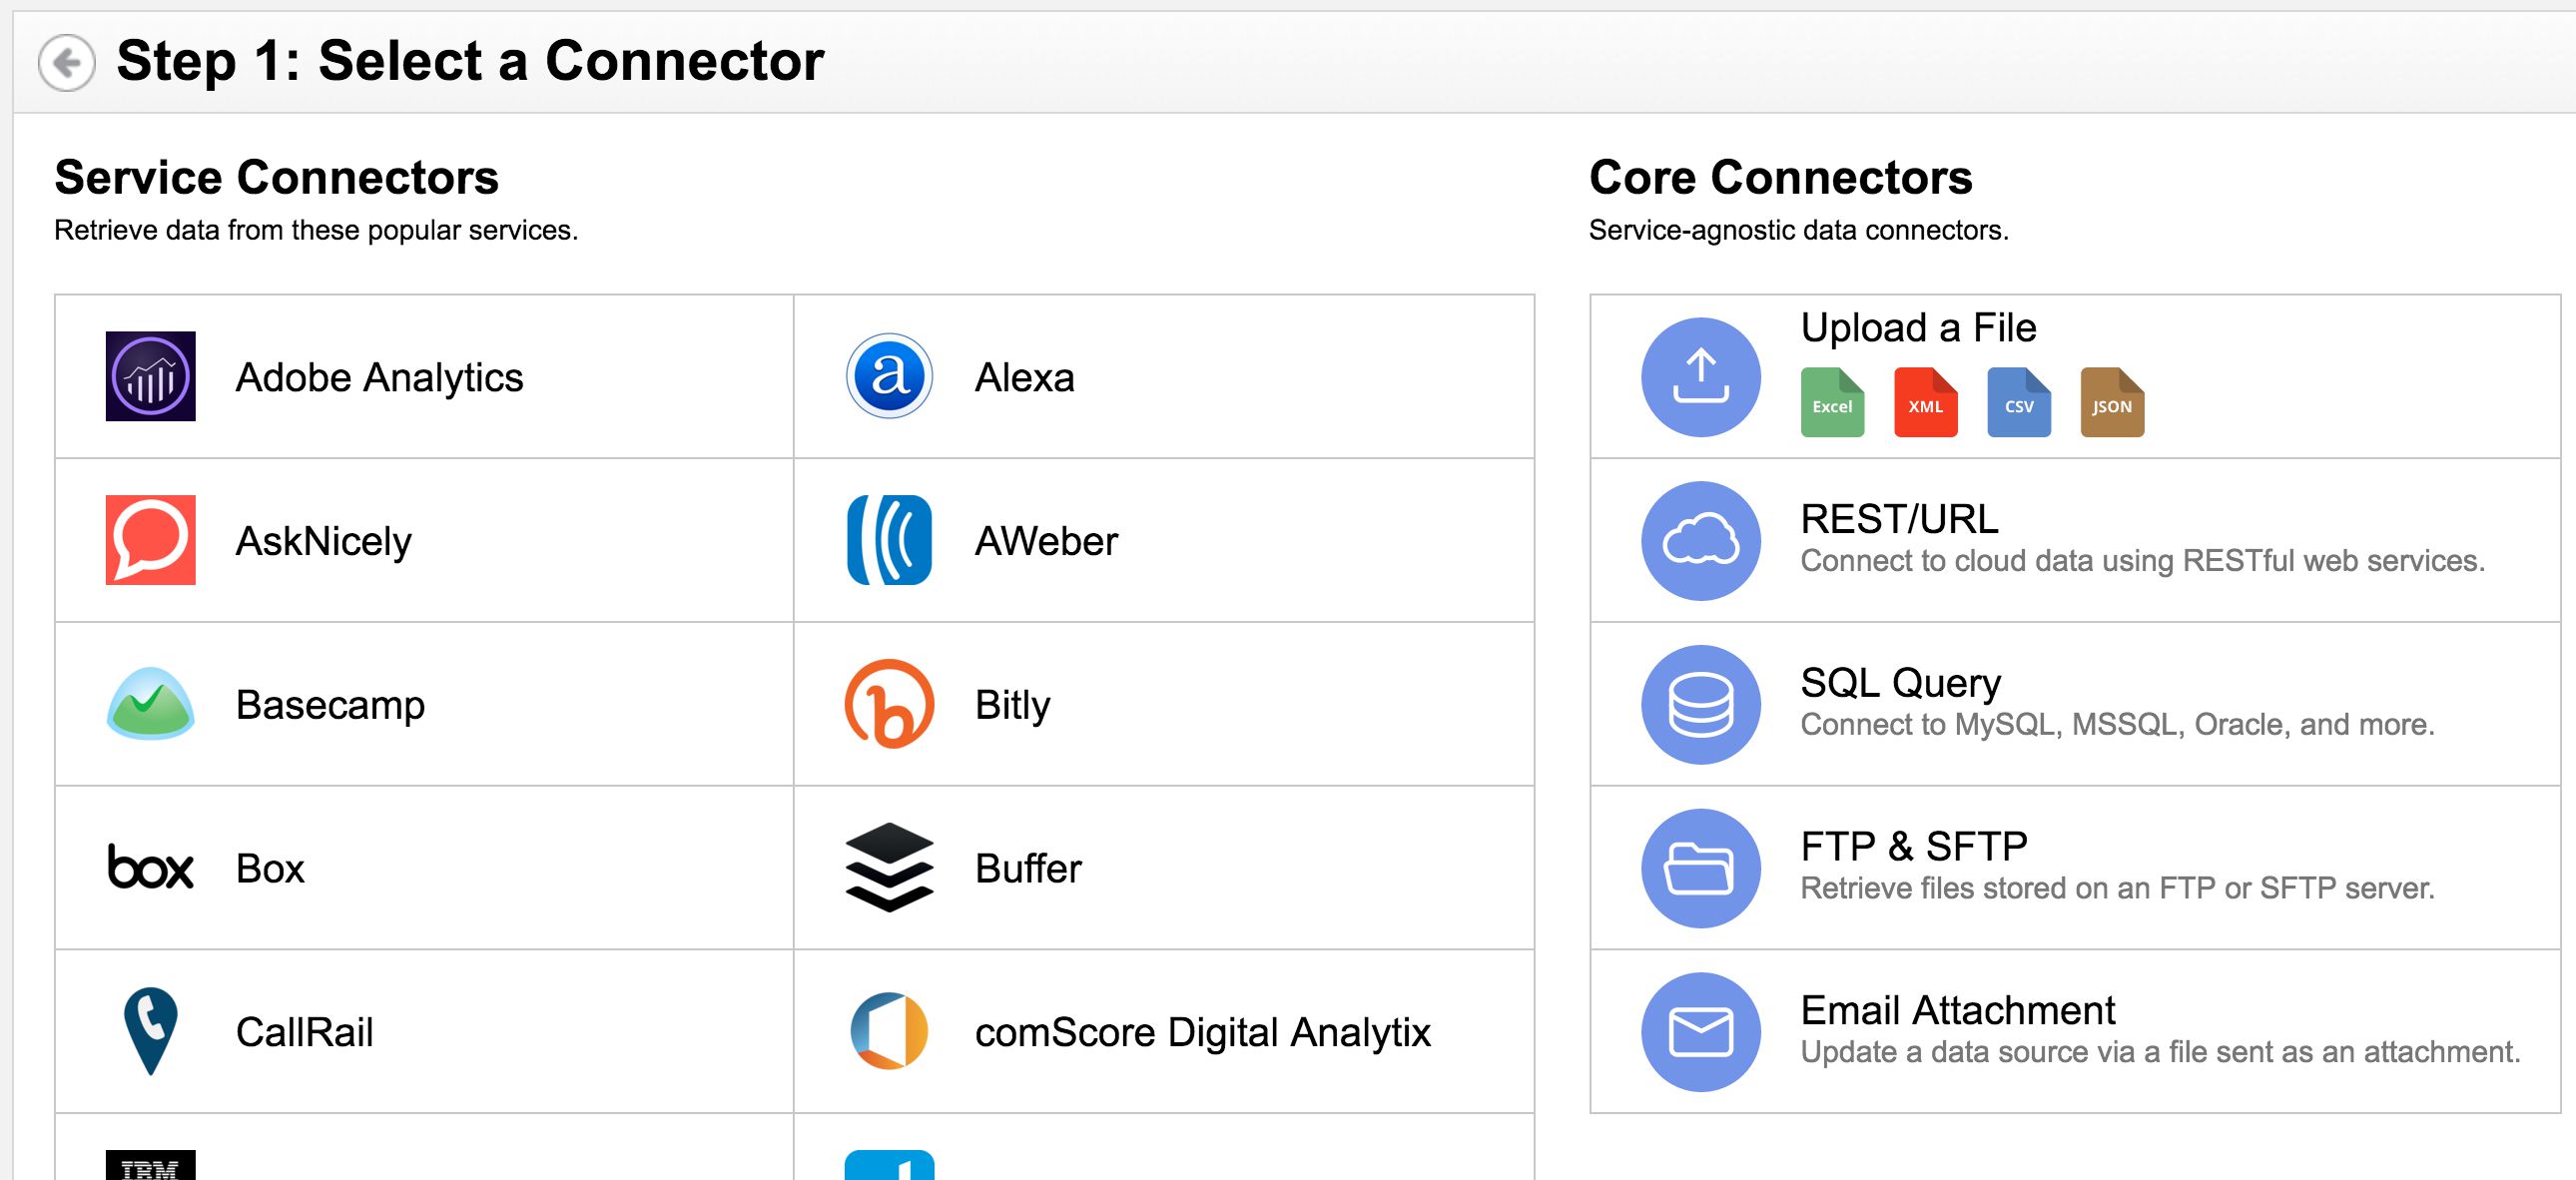Click 'Connect to MySQL, MSSQL, Oracle' description

pyautogui.click(x=2117, y=724)
